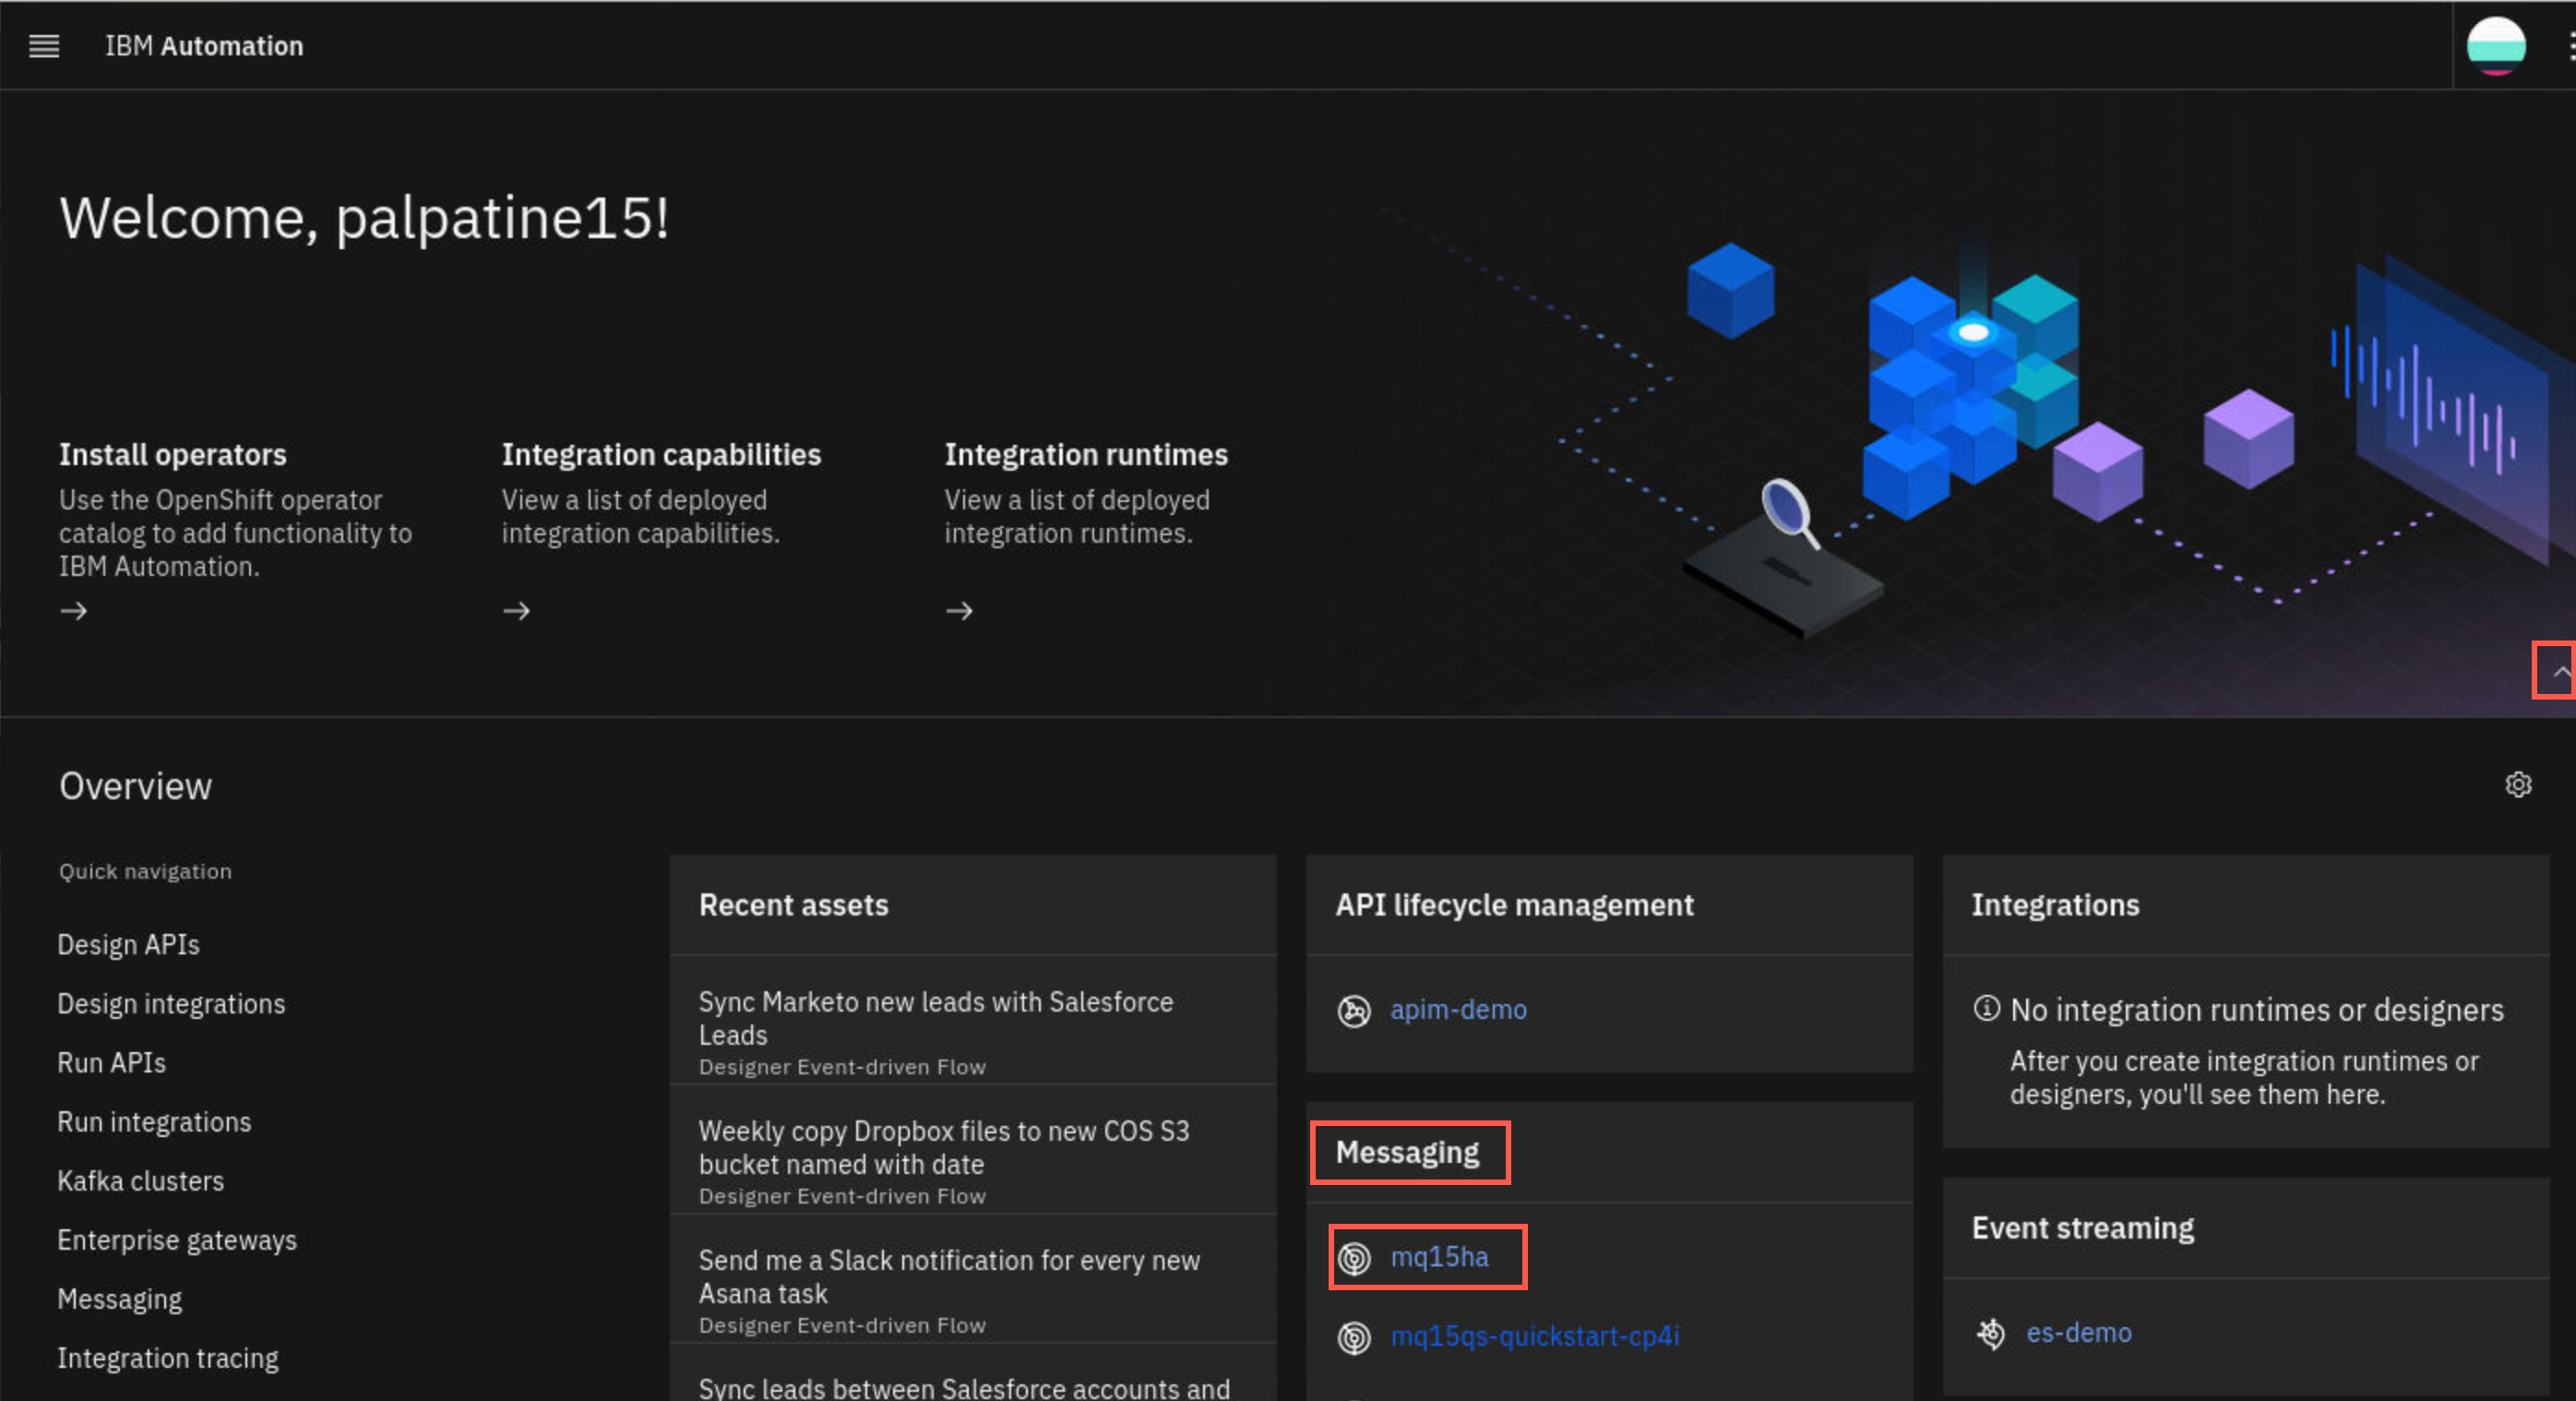Click the Messaging card heading
Screen dimensions: 2576x1401
tap(1407, 1153)
